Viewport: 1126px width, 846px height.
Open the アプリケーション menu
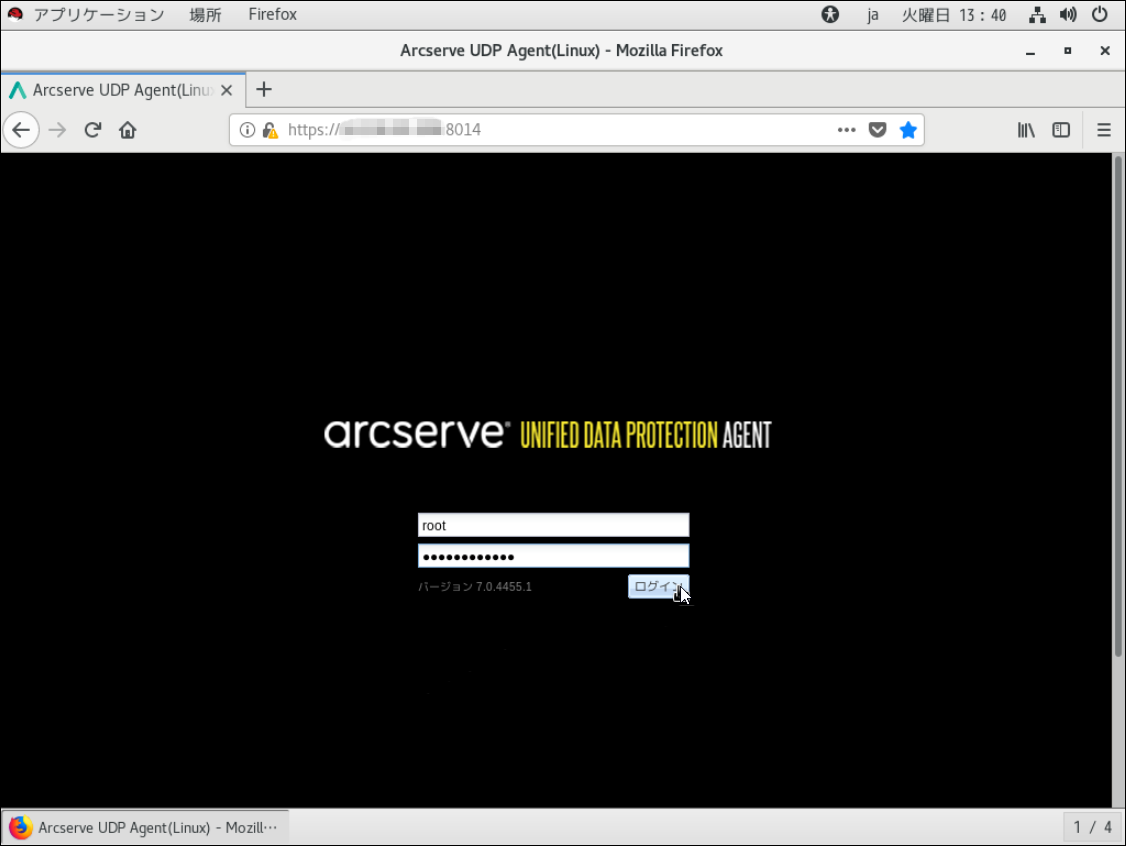point(99,14)
